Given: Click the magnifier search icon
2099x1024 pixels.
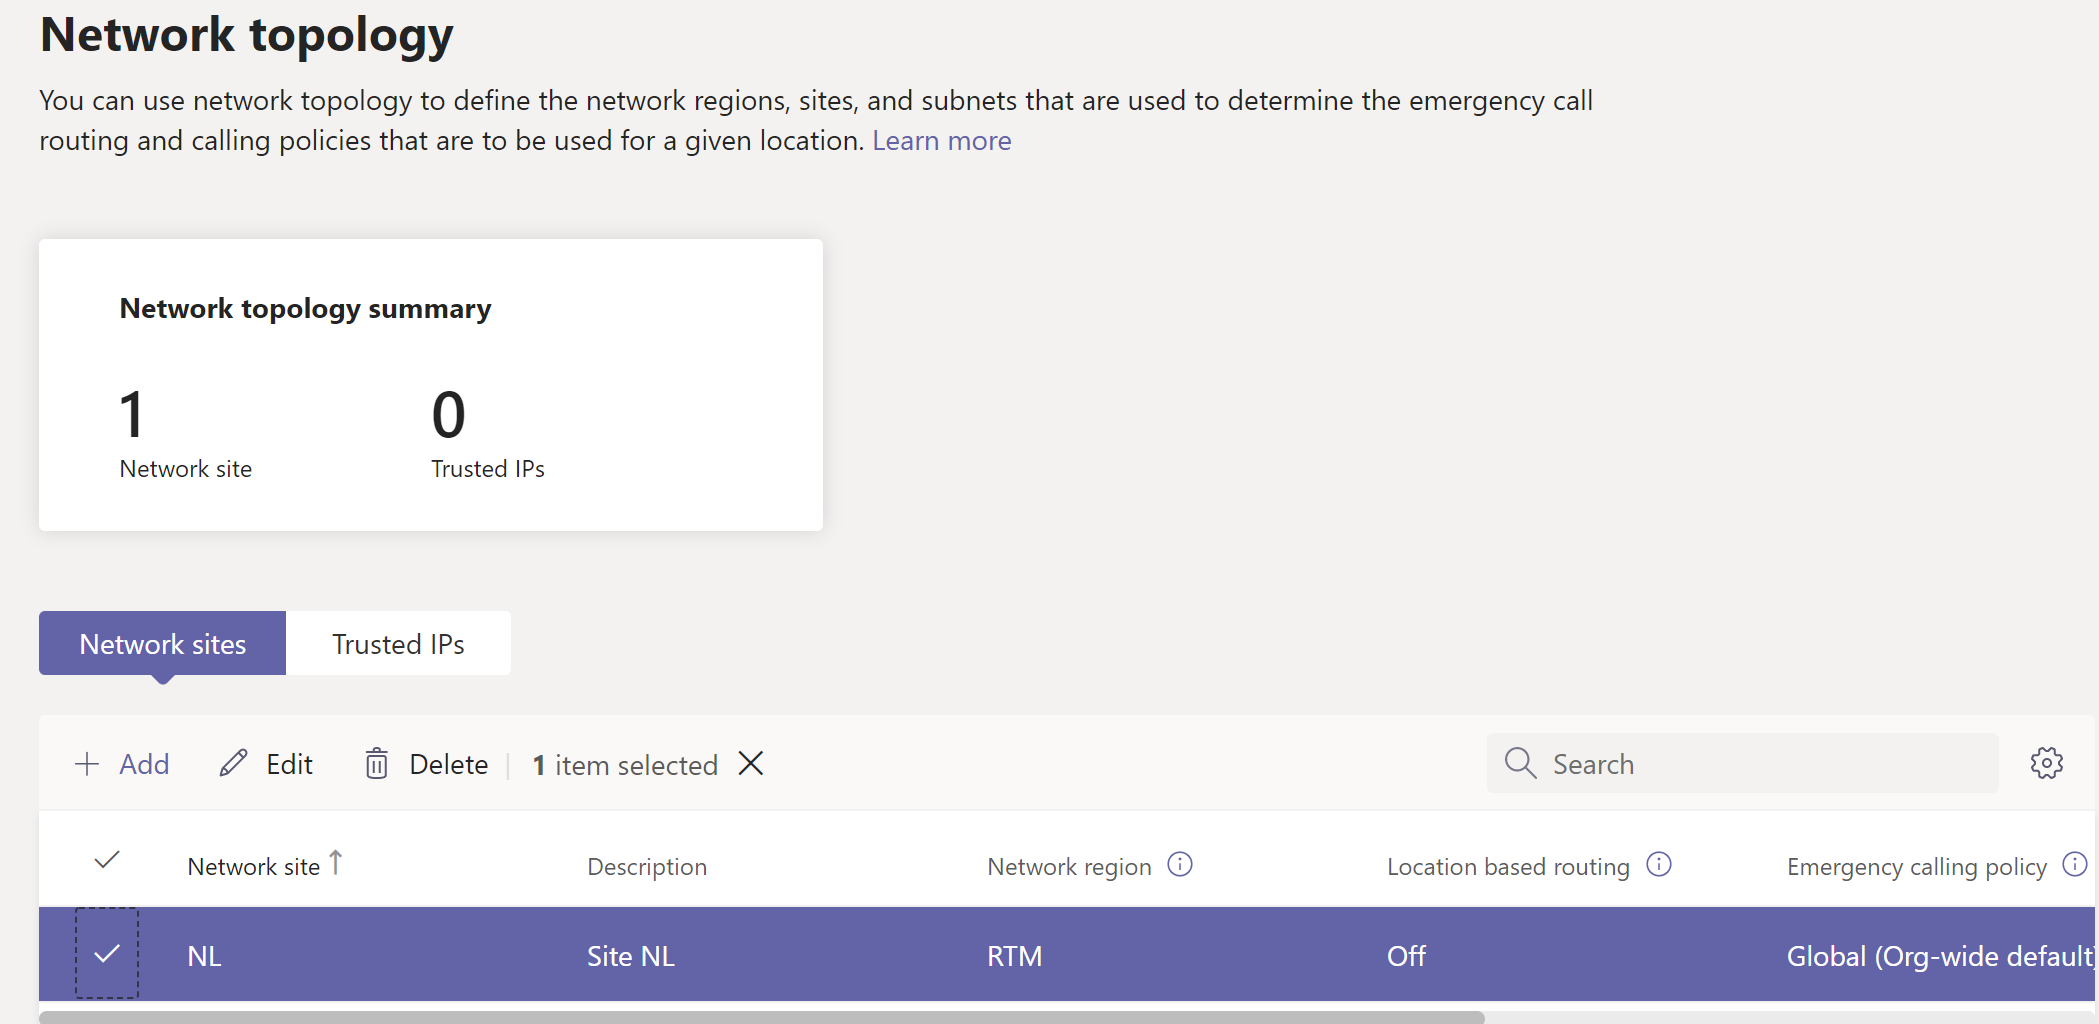Looking at the screenshot, I should [1520, 764].
